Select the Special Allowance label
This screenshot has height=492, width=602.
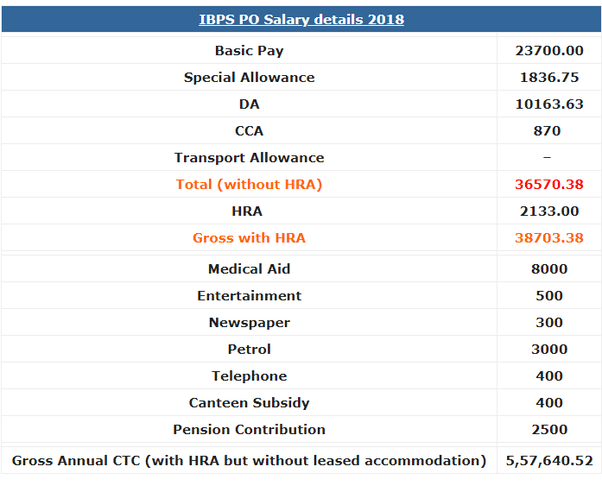[249, 78]
